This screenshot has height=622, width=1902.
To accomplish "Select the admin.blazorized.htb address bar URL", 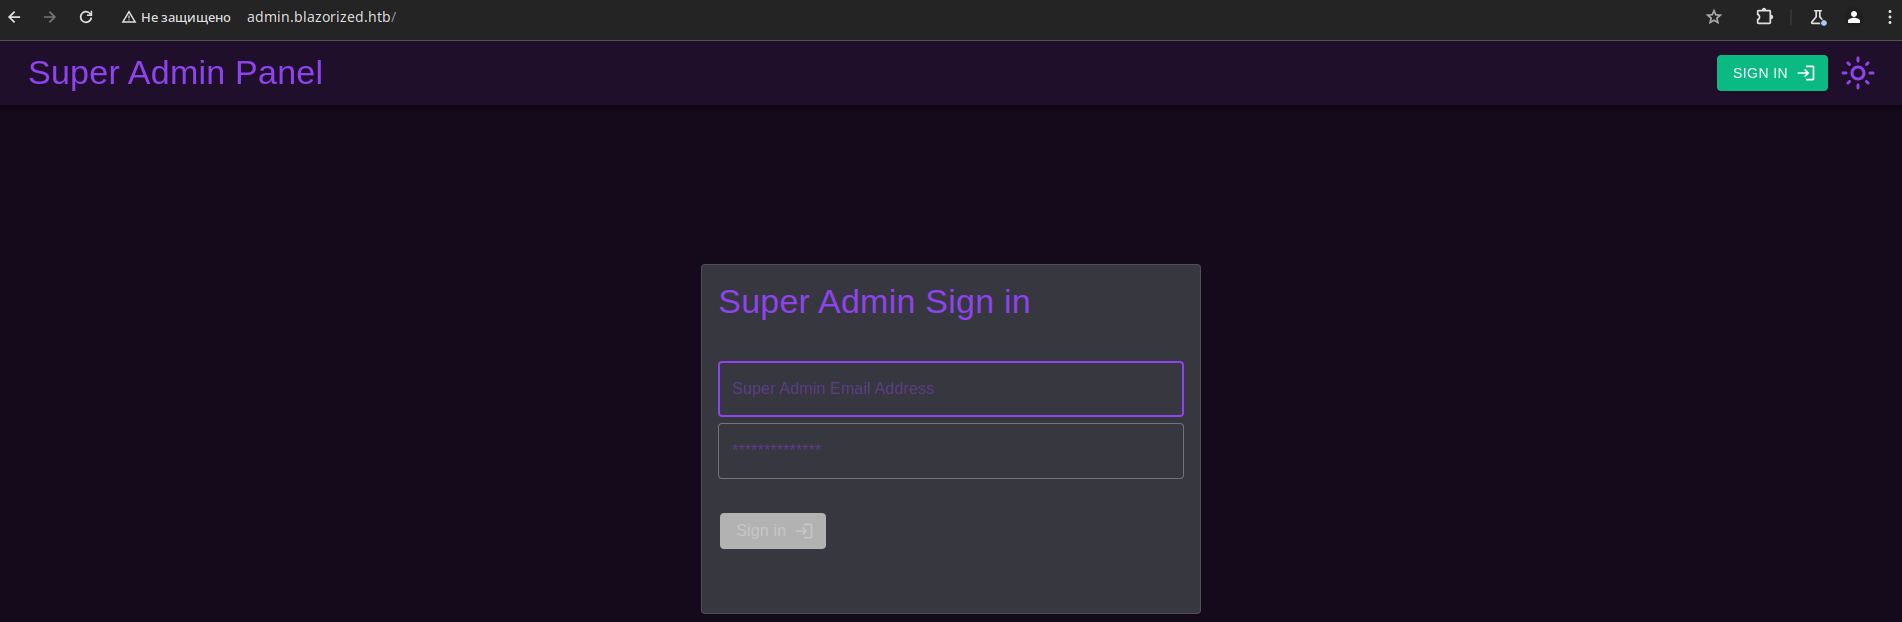I will click(321, 17).
